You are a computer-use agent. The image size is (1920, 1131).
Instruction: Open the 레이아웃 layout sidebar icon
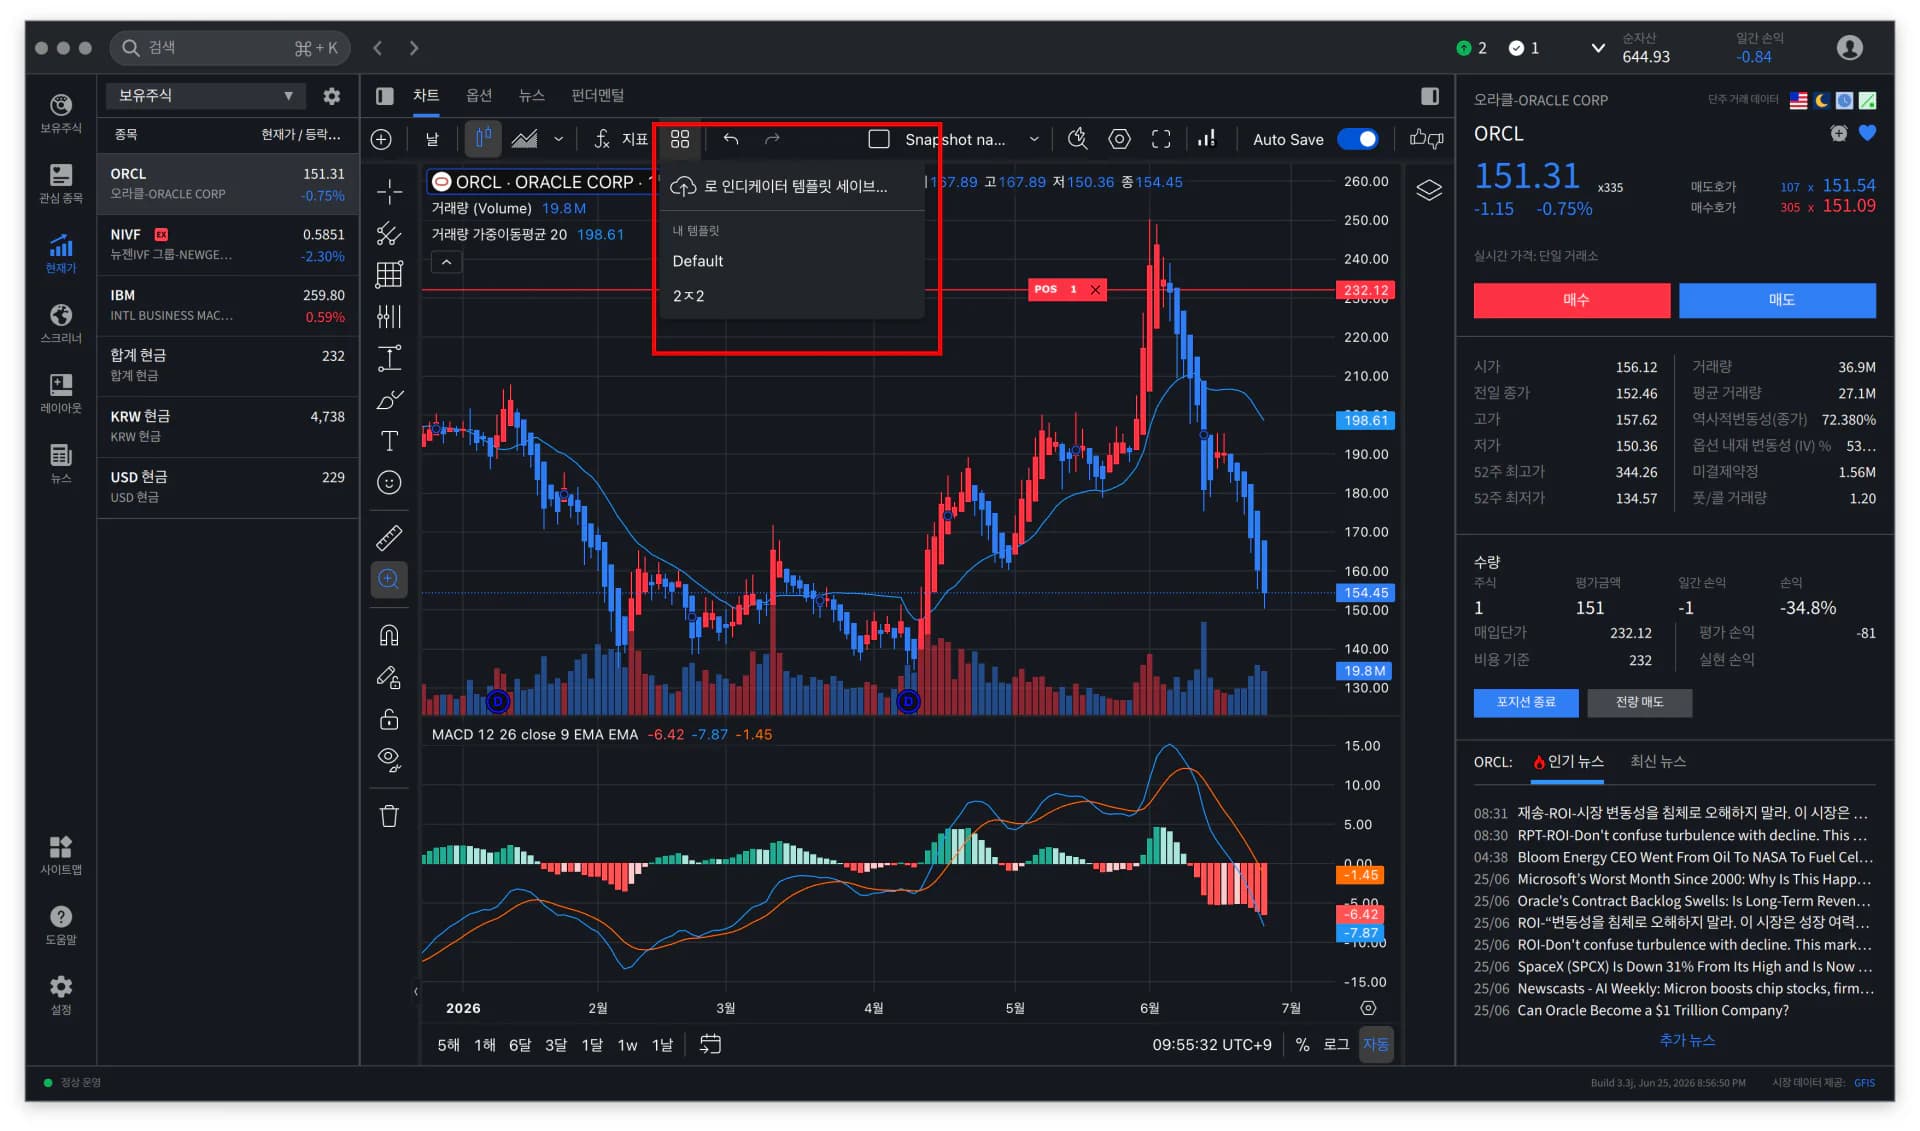61,393
